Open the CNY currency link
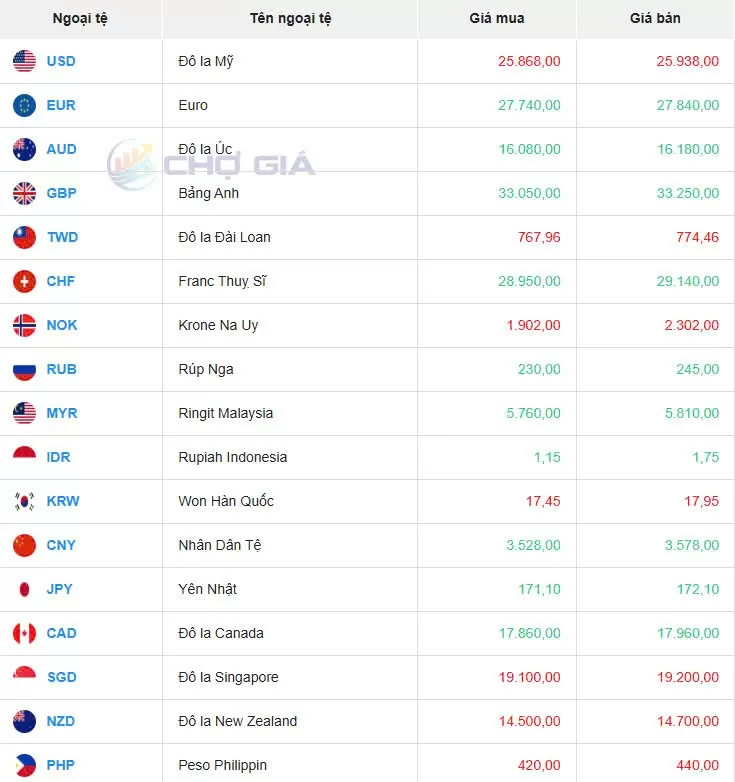735x782 pixels. pyautogui.click(x=61, y=545)
